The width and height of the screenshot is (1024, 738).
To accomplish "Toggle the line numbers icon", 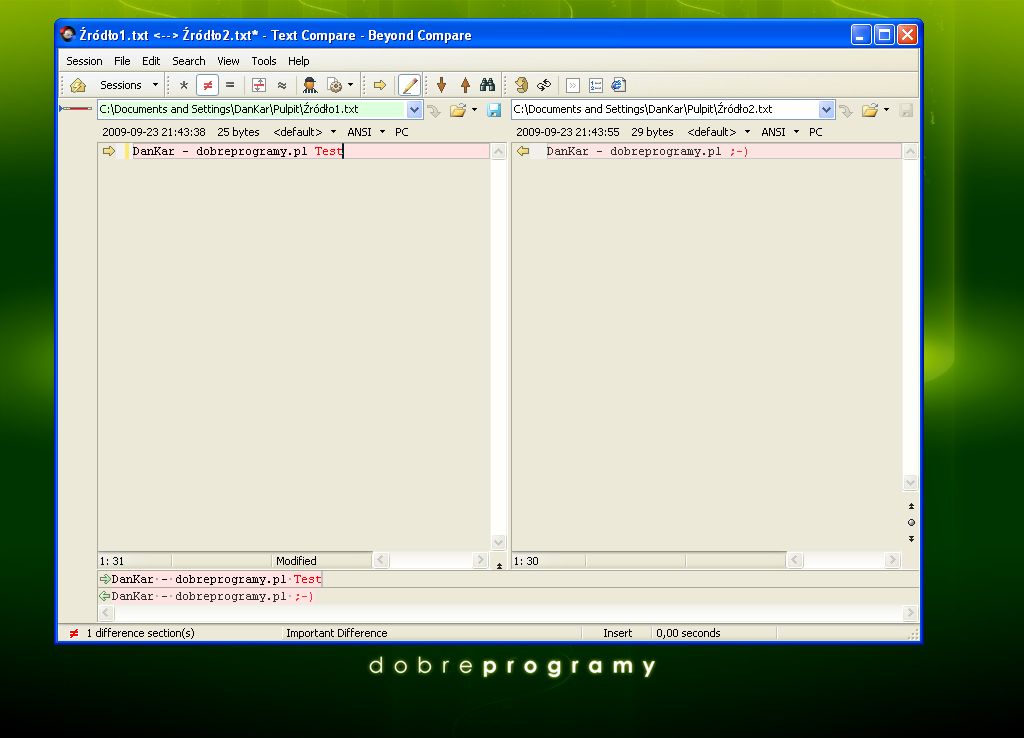I will (x=596, y=86).
